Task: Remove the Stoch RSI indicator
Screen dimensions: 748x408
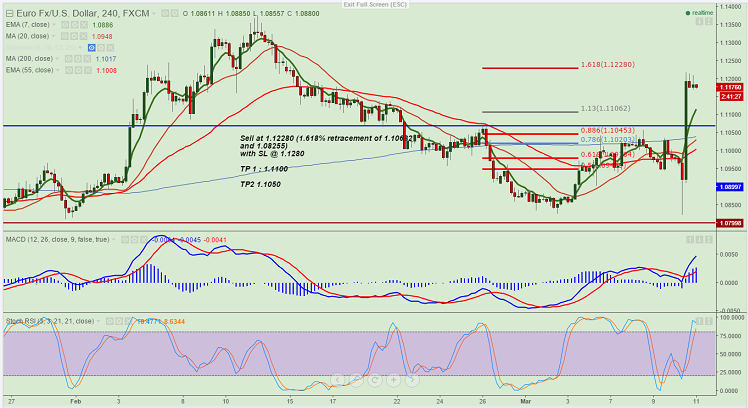Action: coord(128,321)
